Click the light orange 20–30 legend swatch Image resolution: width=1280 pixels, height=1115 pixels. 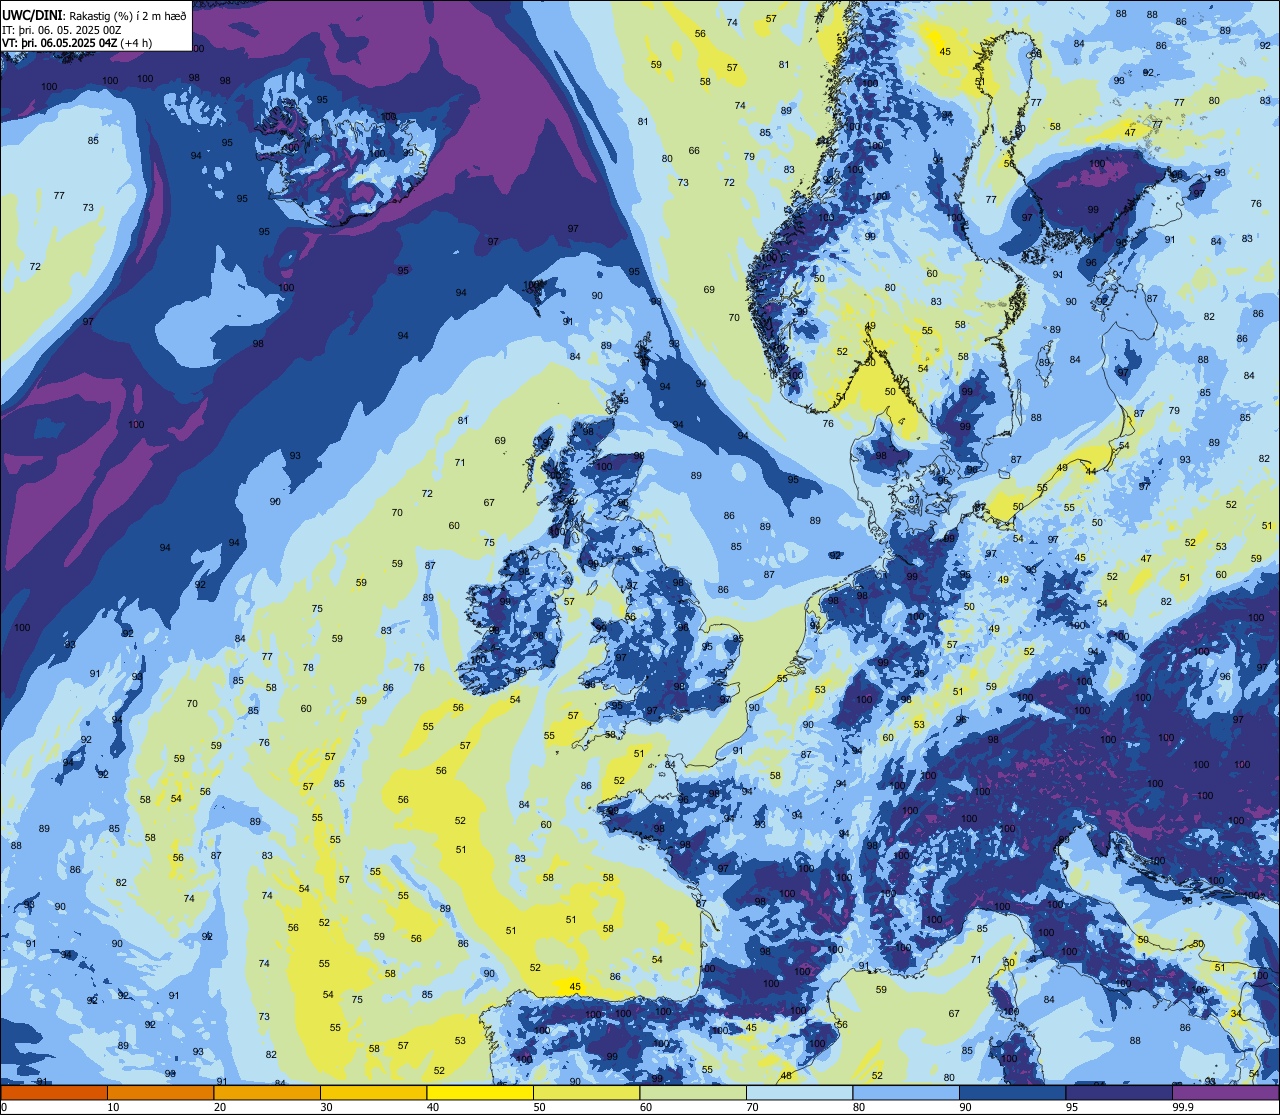(x=267, y=1093)
